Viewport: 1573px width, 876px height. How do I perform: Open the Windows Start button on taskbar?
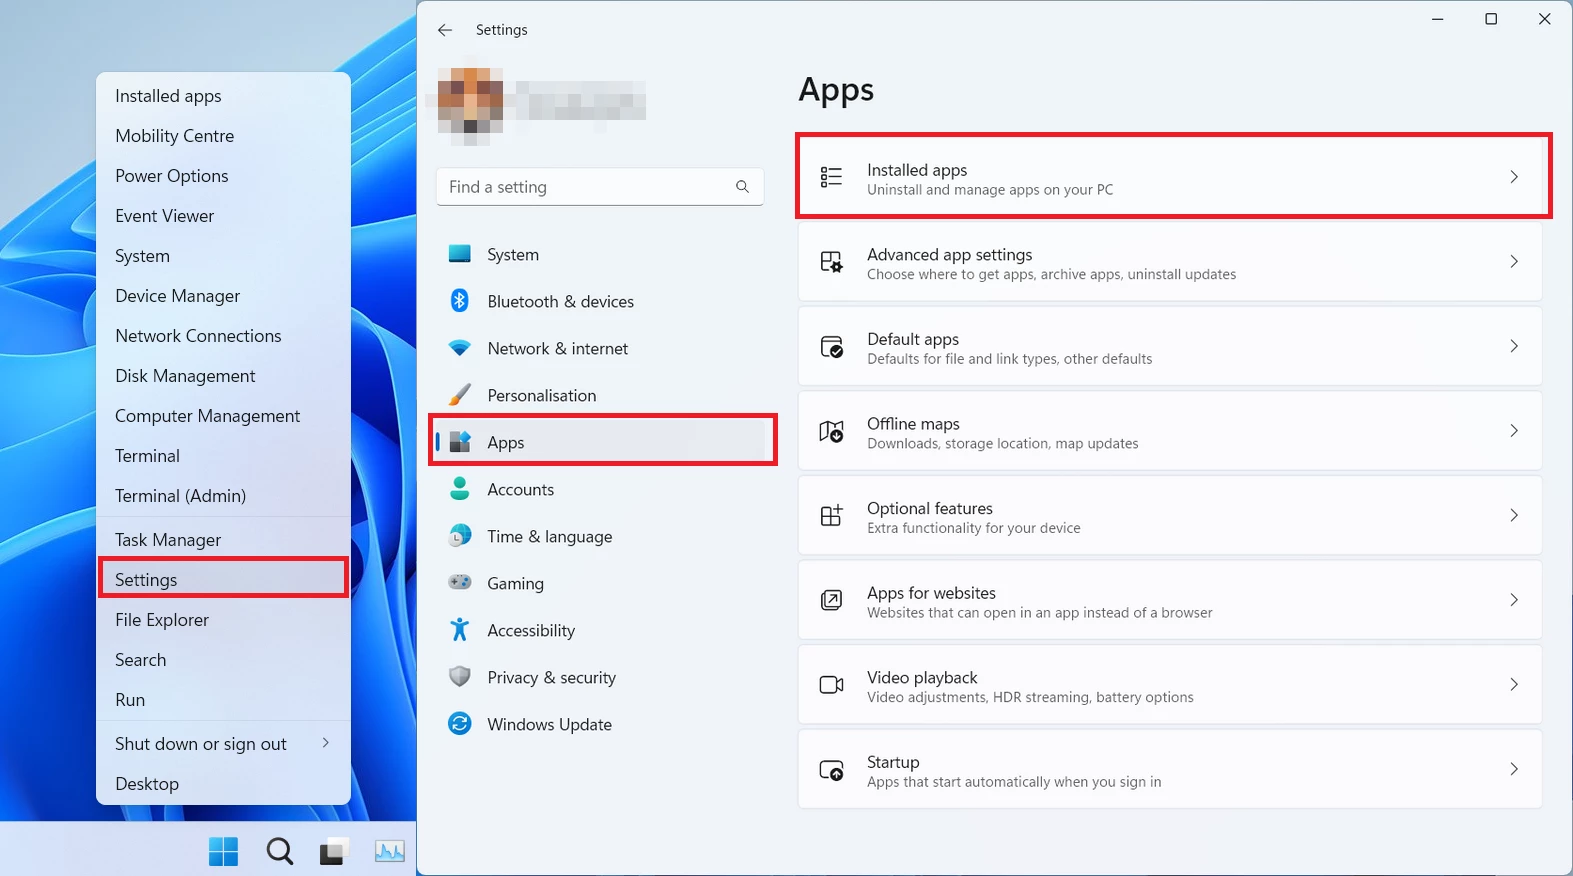tap(224, 851)
